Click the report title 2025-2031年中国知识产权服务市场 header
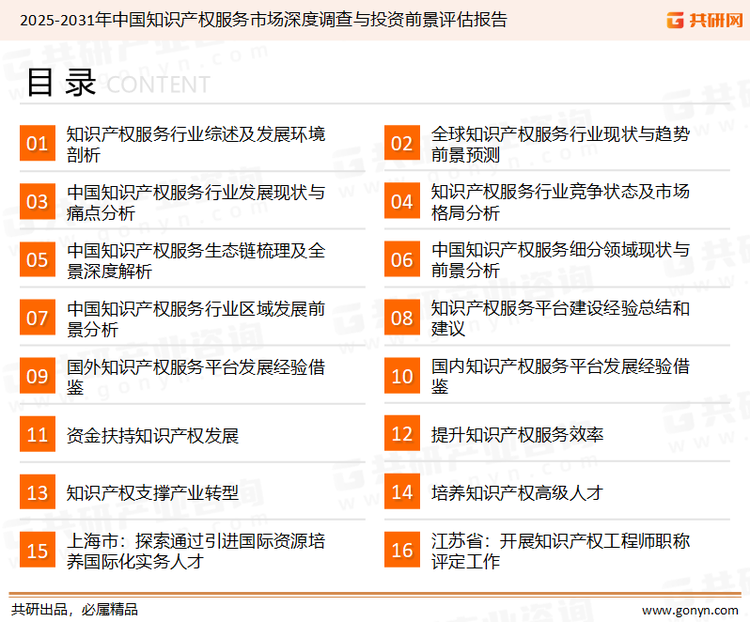 (263, 20)
